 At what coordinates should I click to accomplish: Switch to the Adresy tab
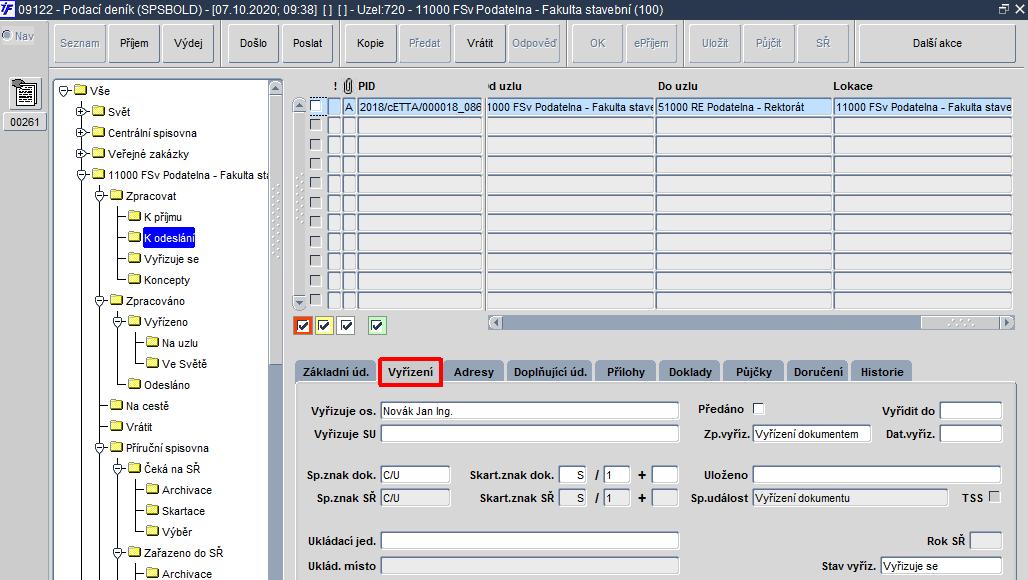473,372
